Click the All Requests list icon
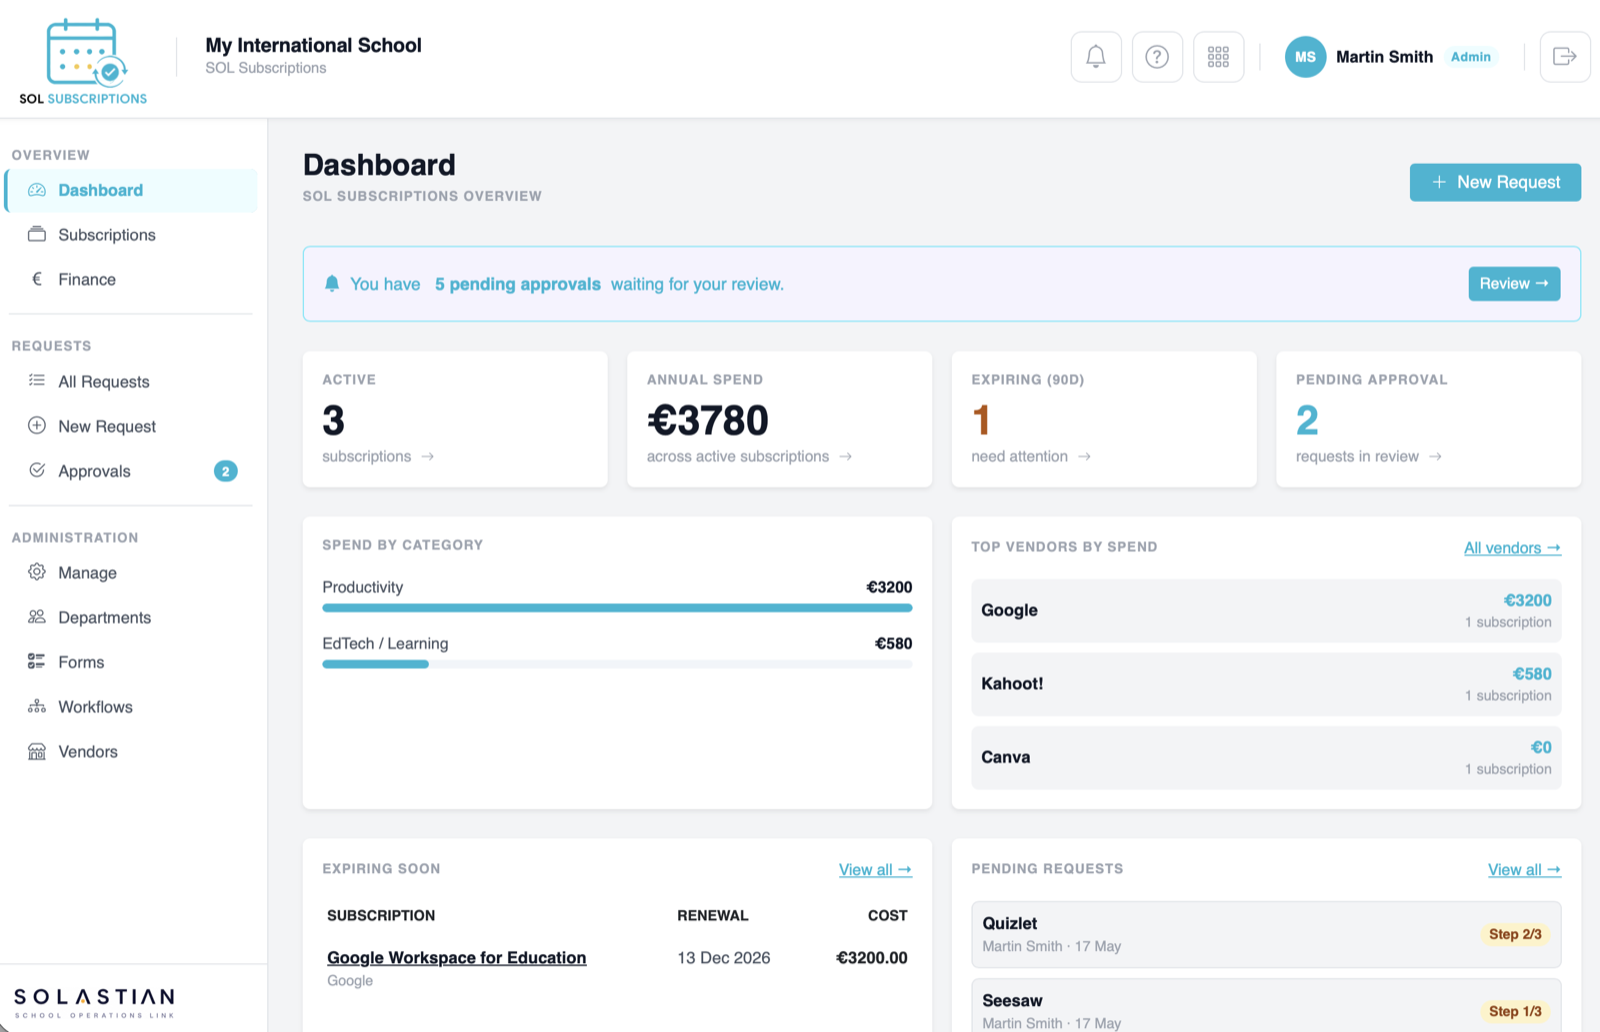The width and height of the screenshot is (1600, 1032). pyautogui.click(x=37, y=381)
